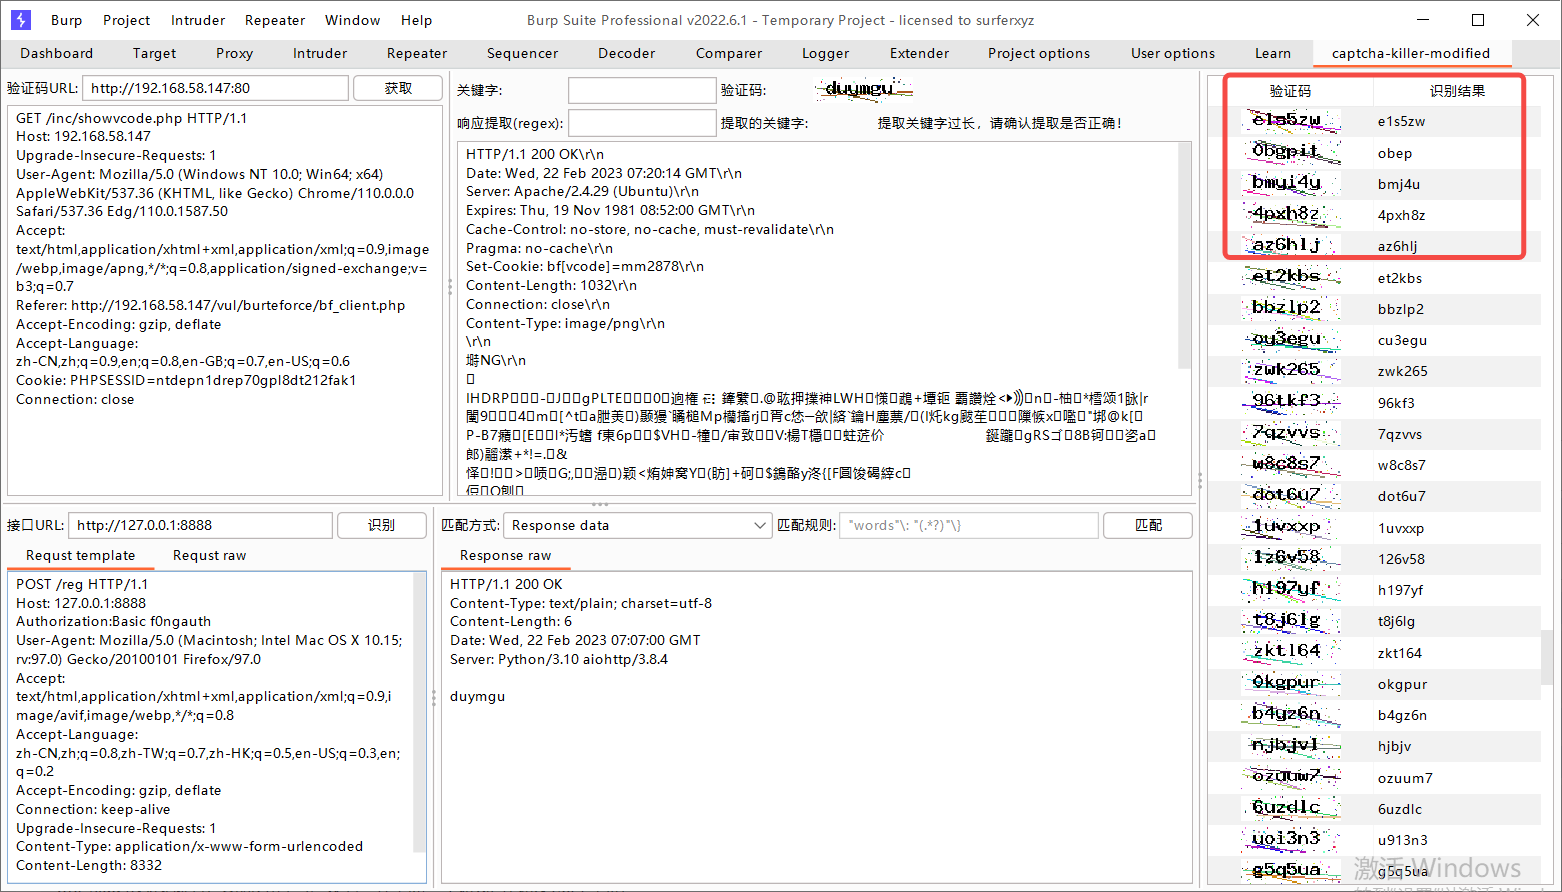Viewport: 1562px width, 892px height.
Task: Switch to the User options tab
Action: (1173, 53)
